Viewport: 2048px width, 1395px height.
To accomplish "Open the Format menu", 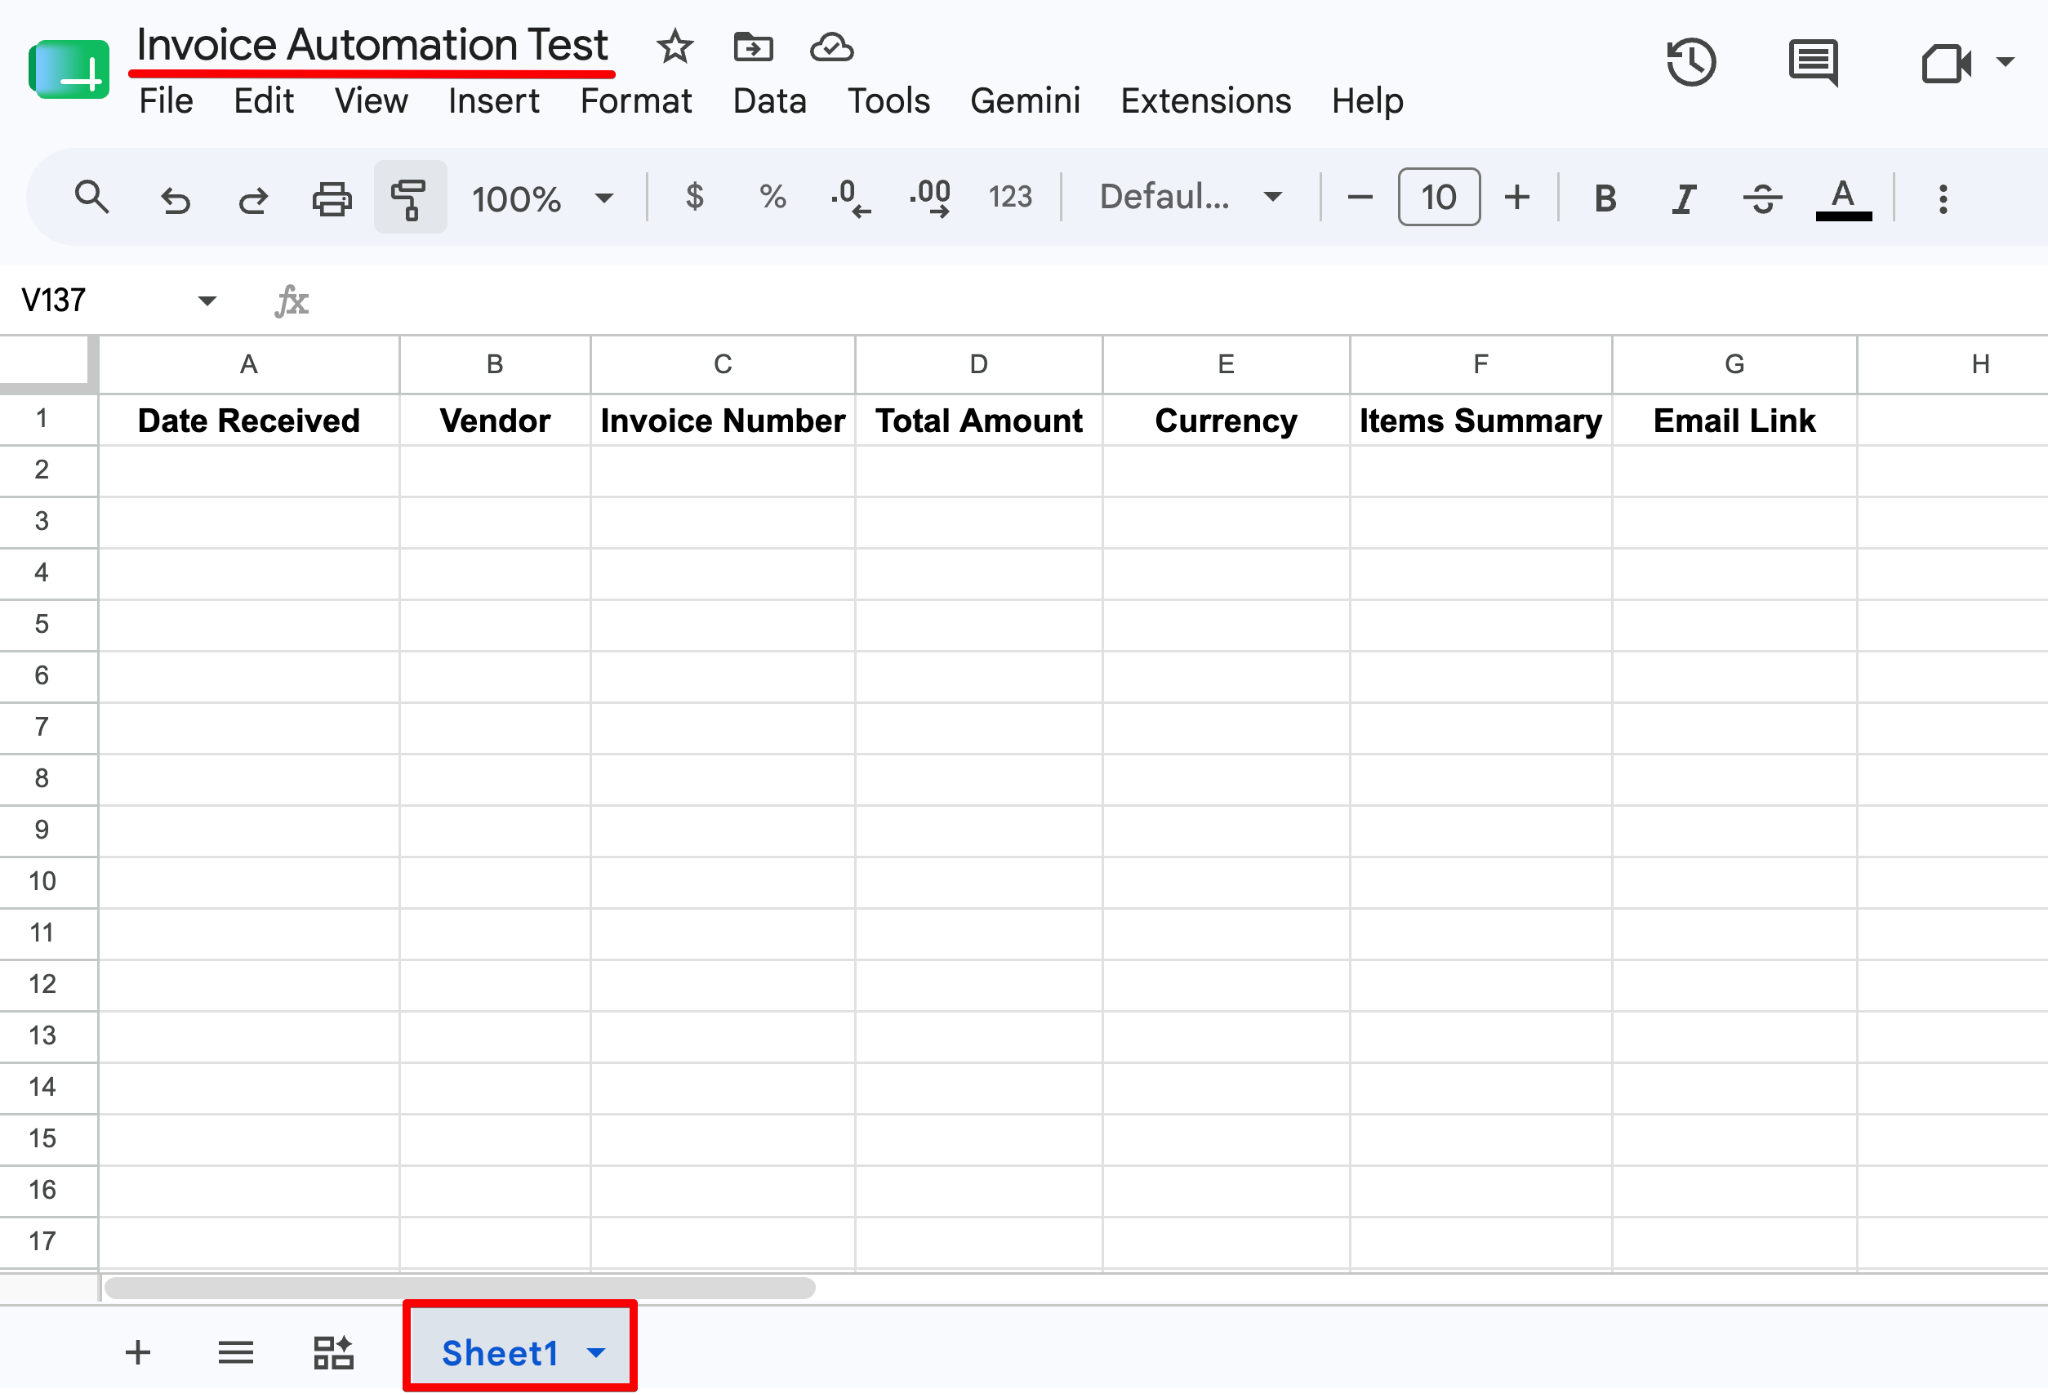I will [x=636, y=101].
